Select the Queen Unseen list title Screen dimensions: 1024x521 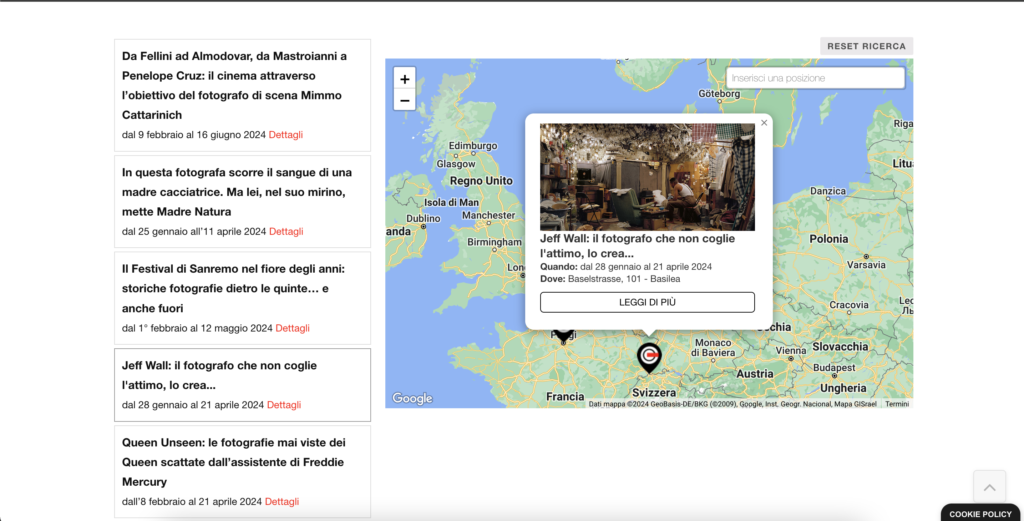point(233,461)
